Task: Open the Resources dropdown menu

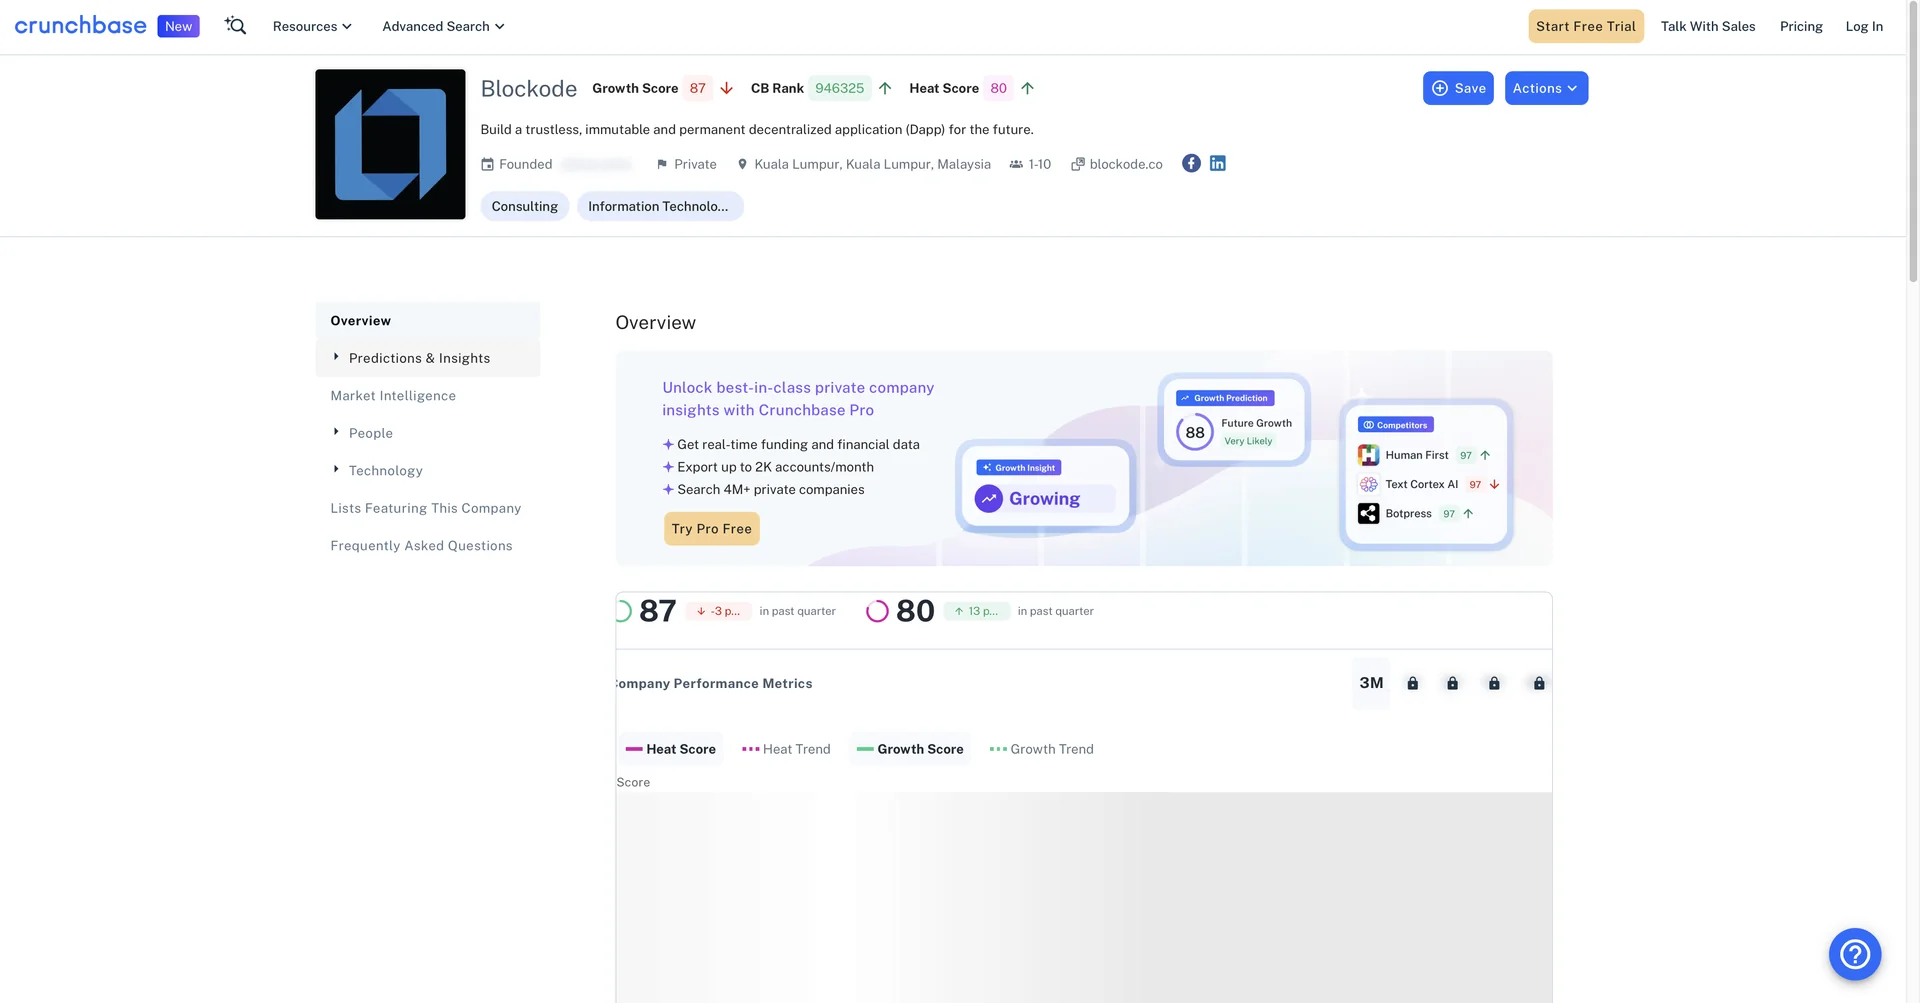Action: tap(312, 26)
